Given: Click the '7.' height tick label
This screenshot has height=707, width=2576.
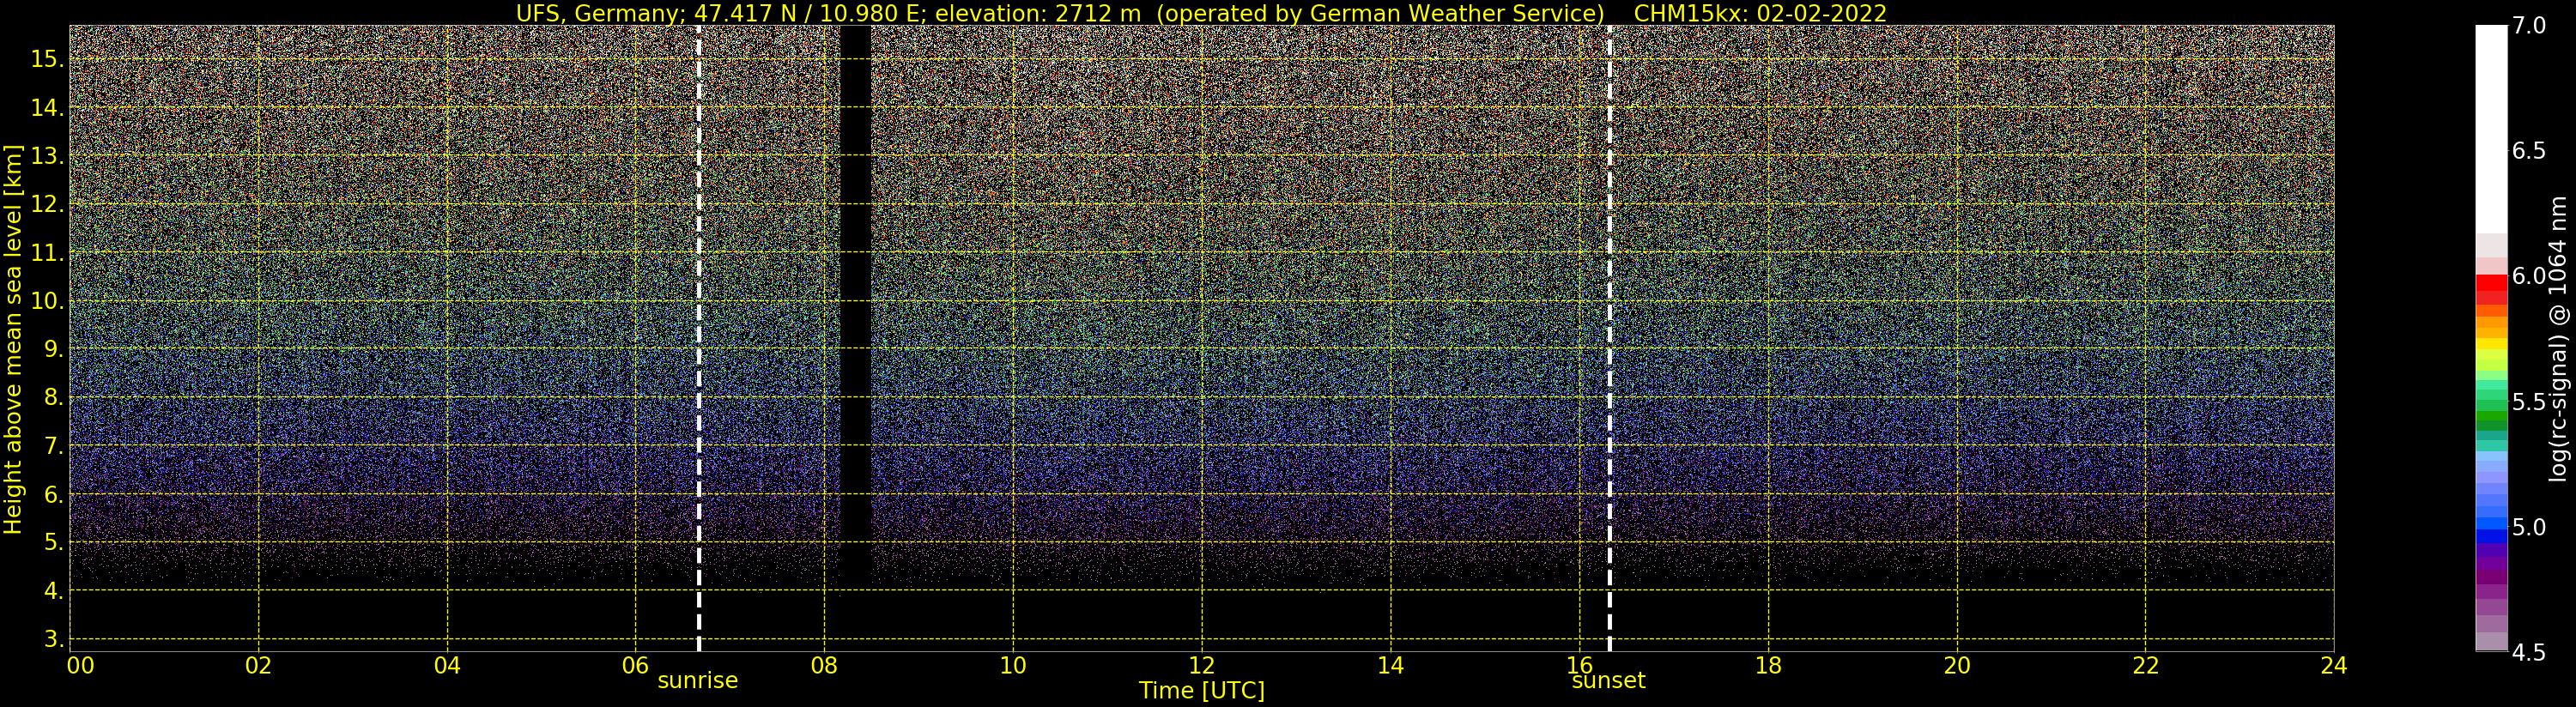Looking at the screenshot, I should coord(53,446).
